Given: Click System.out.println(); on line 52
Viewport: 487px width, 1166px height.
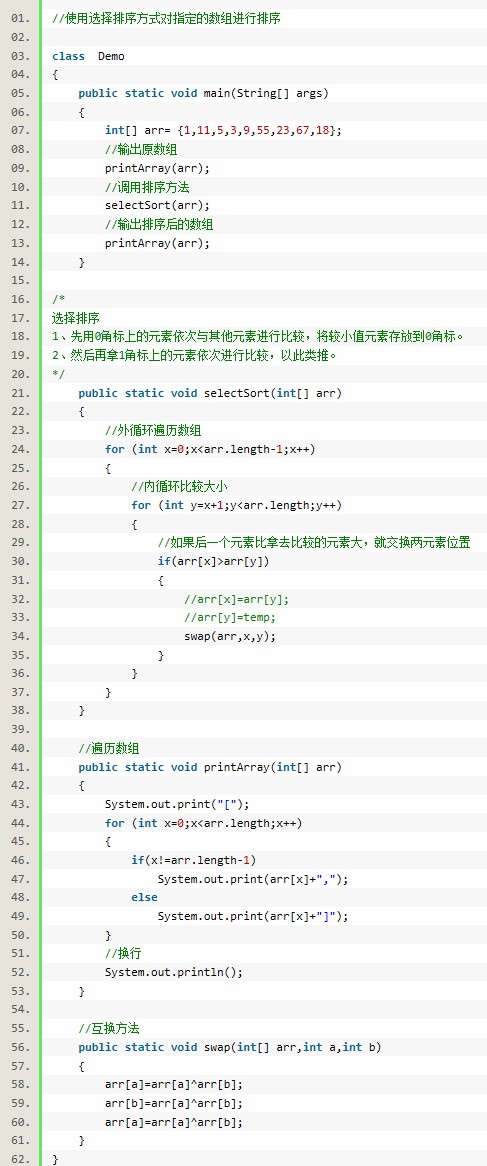Looking at the screenshot, I should [x=174, y=973].
